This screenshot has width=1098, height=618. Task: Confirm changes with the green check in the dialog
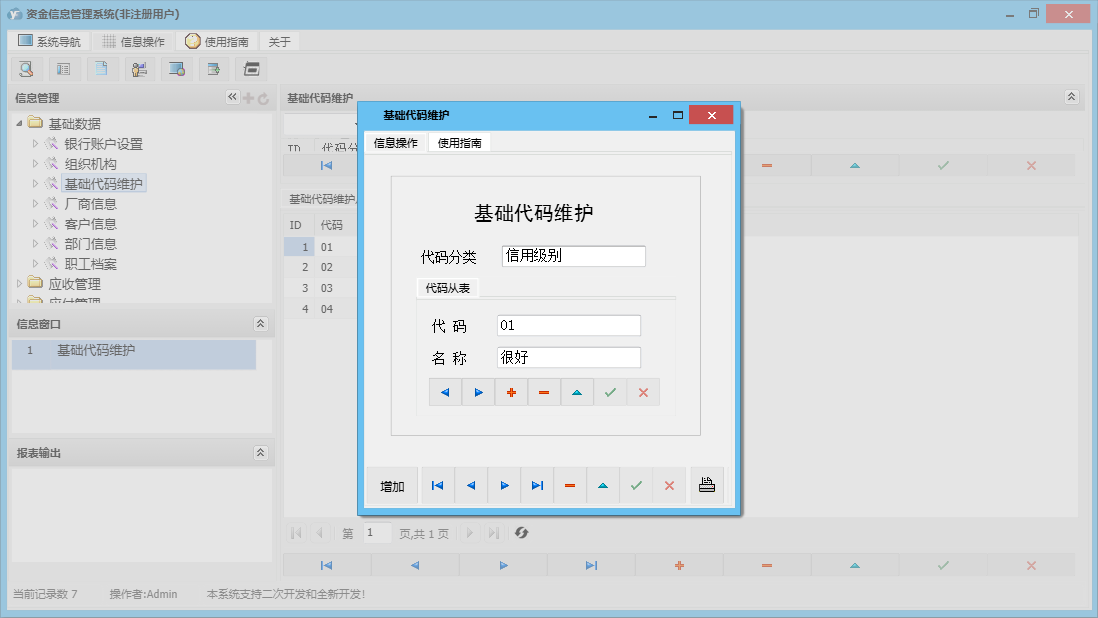636,485
